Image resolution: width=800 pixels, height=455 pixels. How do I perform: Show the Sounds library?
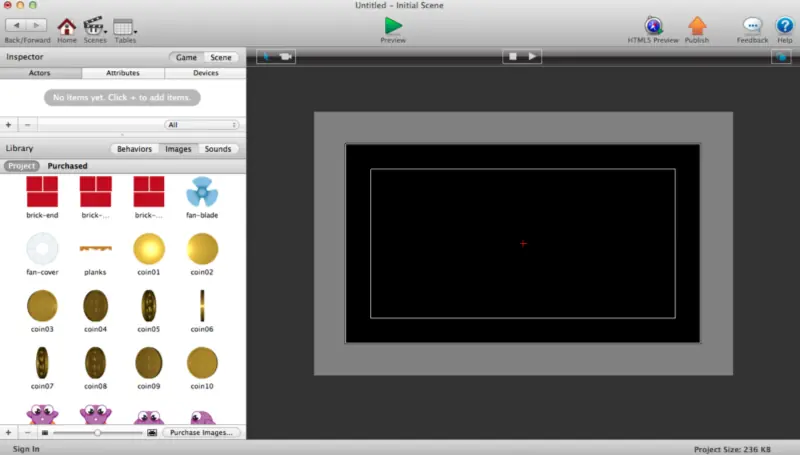pyautogui.click(x=218, y=149)
